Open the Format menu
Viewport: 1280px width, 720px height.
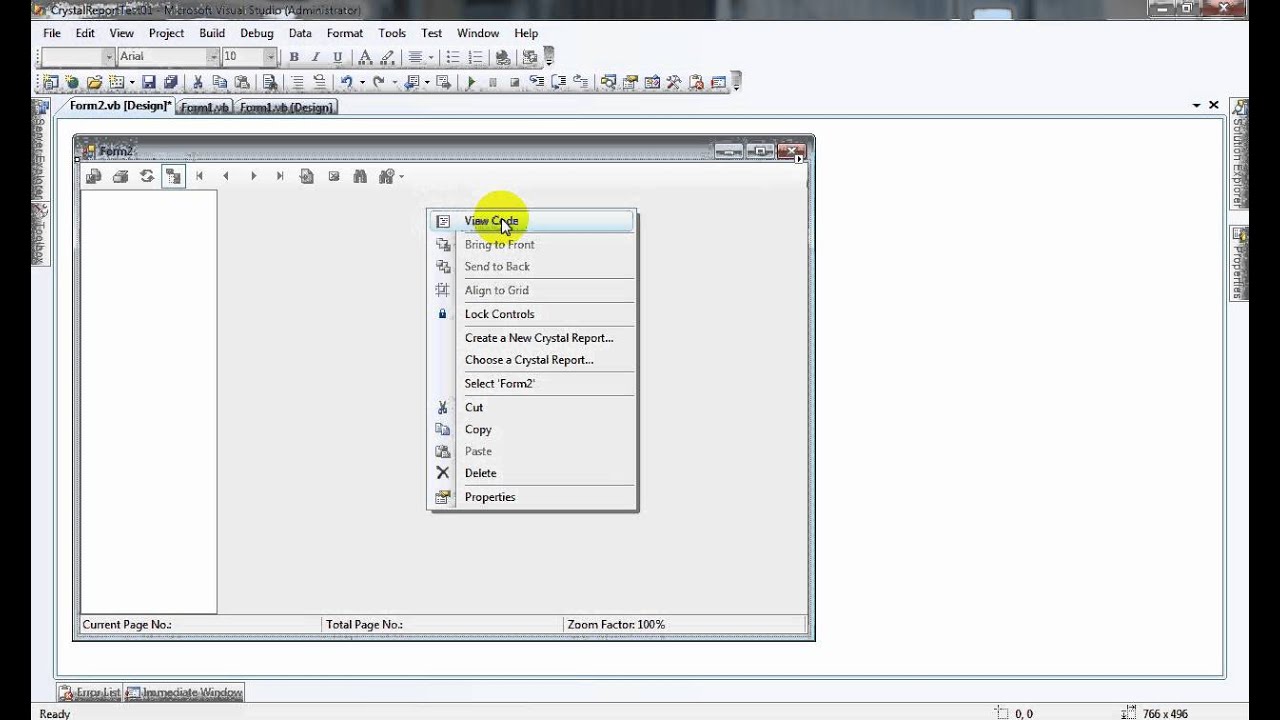(345, 33)
